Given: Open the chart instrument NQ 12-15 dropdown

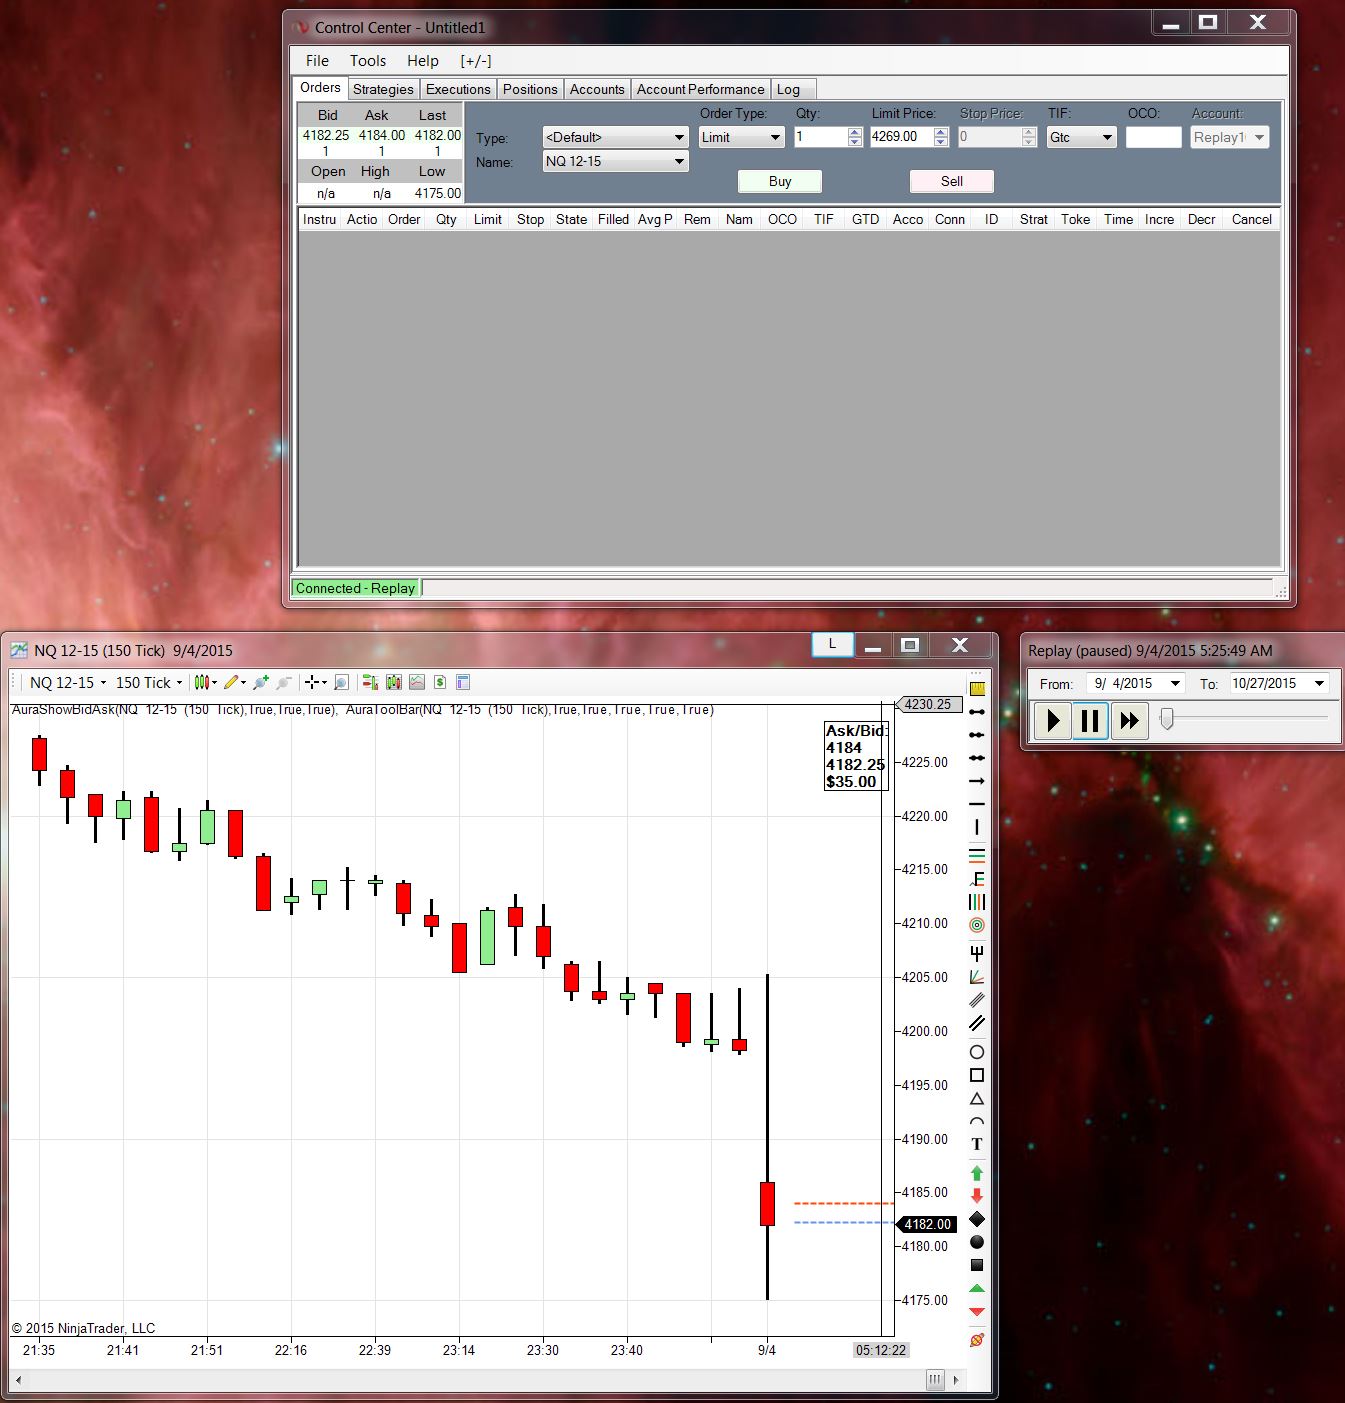Looking at the screenshot, I should point(68,682).
